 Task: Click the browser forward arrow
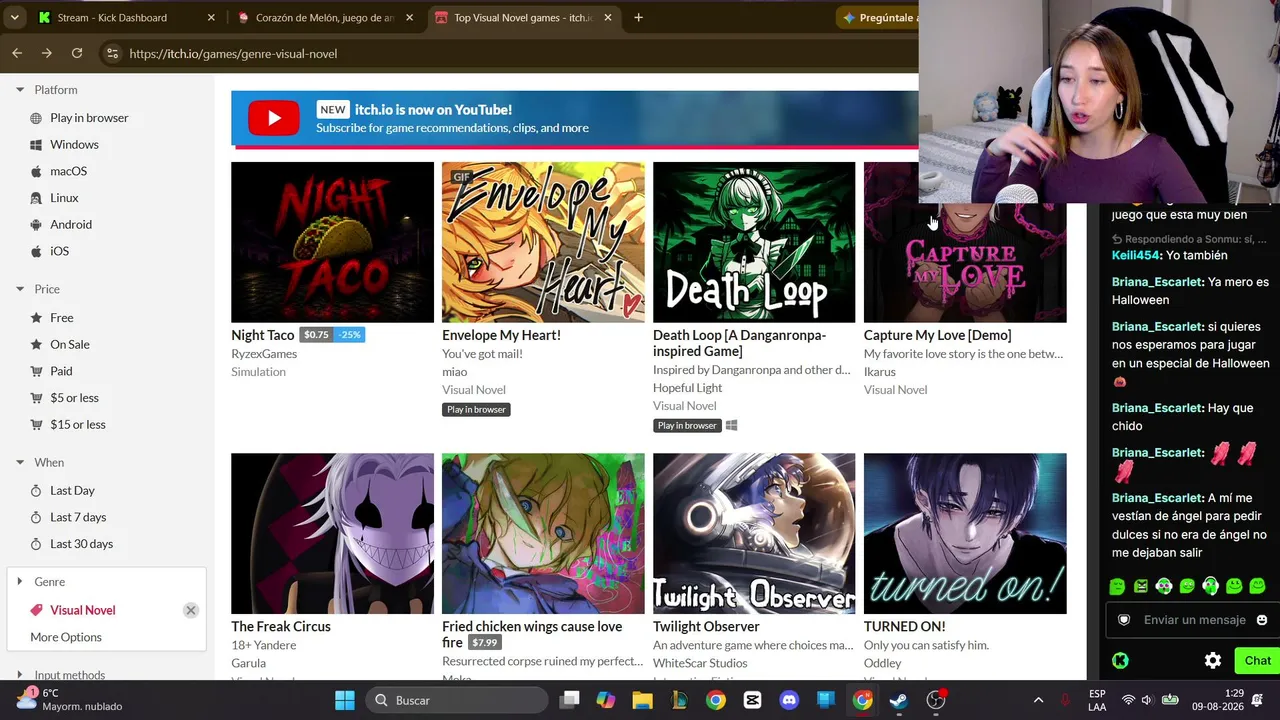(x=47, y=53)
